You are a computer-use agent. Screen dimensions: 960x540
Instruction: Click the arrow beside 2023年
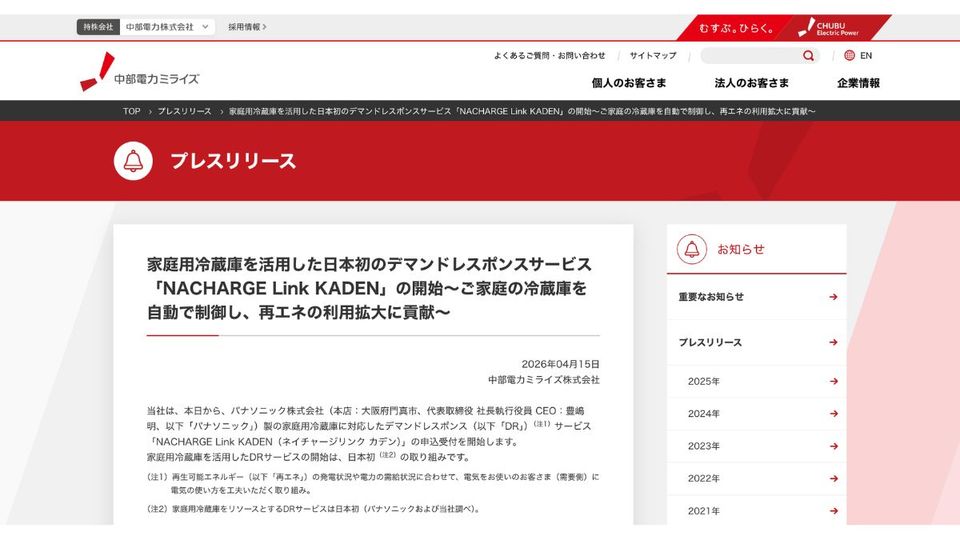(833, 446)
